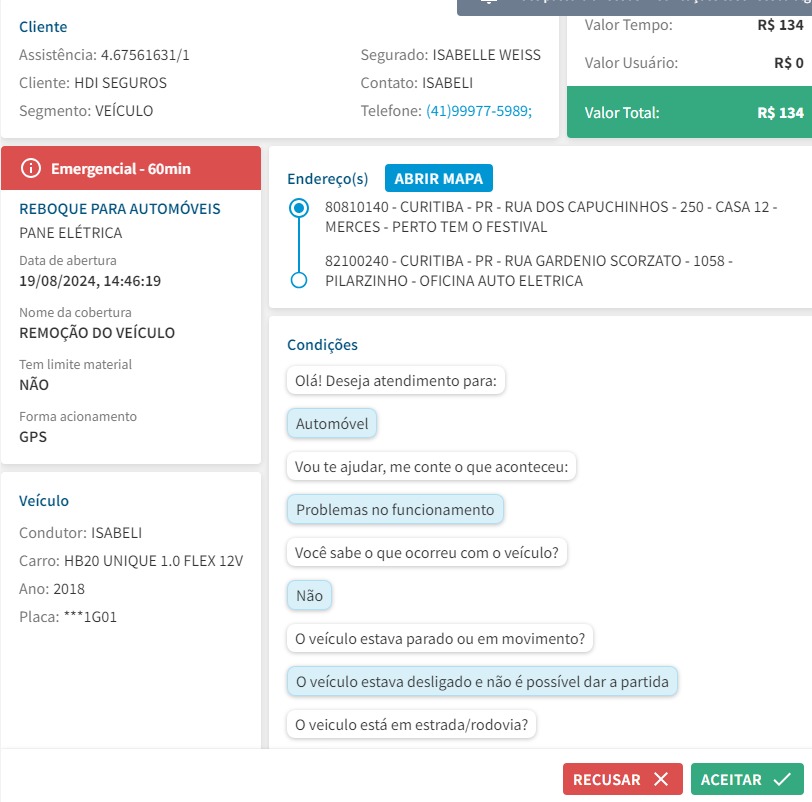
Task: Click the 'Condições' section heading
Action: coord(322,345)
